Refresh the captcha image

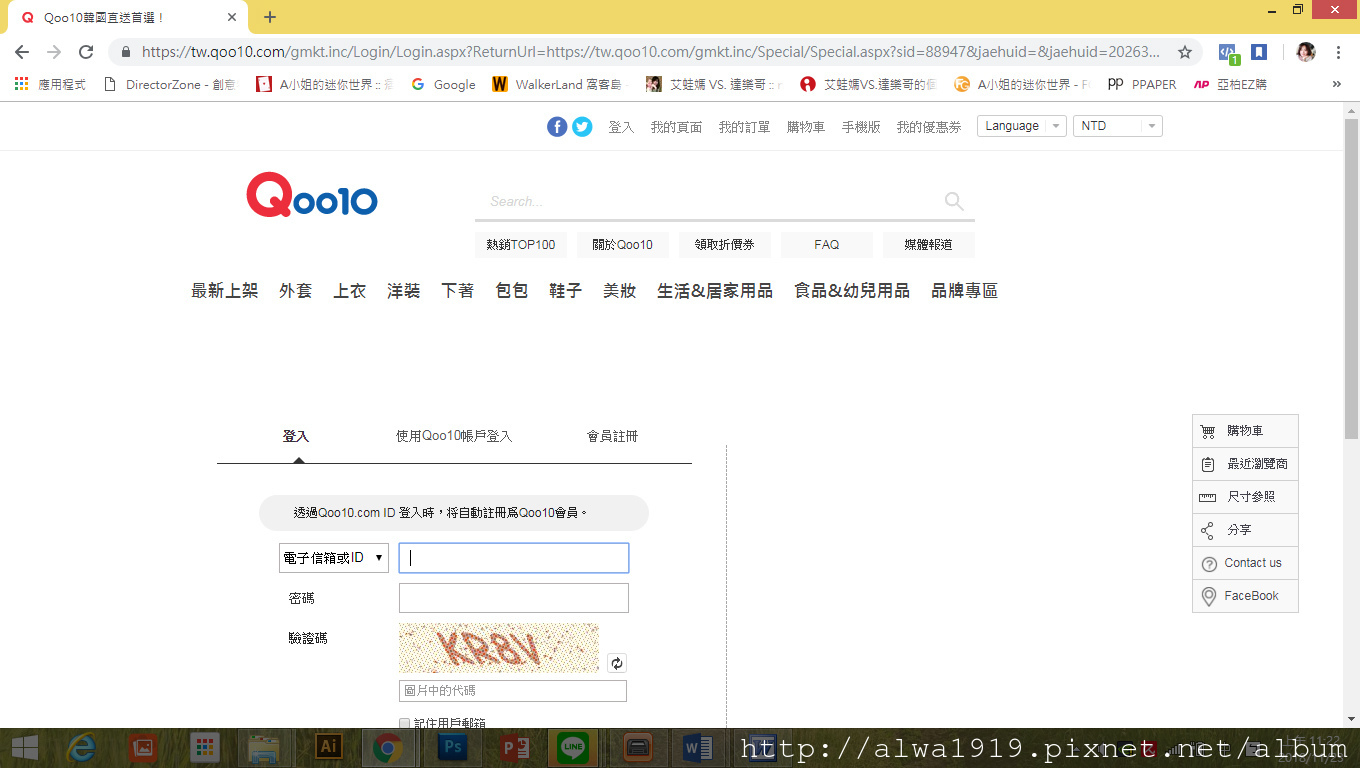pyautogui.click(x=617, y=663)
